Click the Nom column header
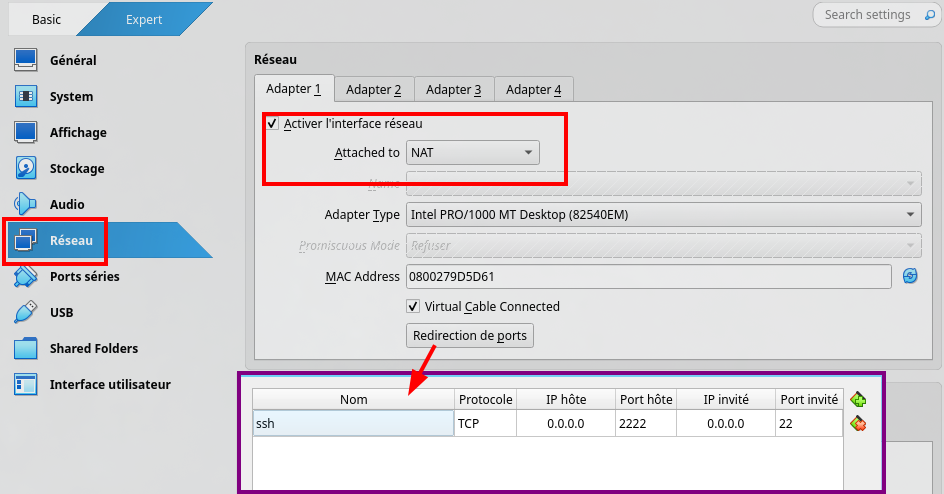The width and height of the screenshot is (944, 494). [x=353, y=400]
